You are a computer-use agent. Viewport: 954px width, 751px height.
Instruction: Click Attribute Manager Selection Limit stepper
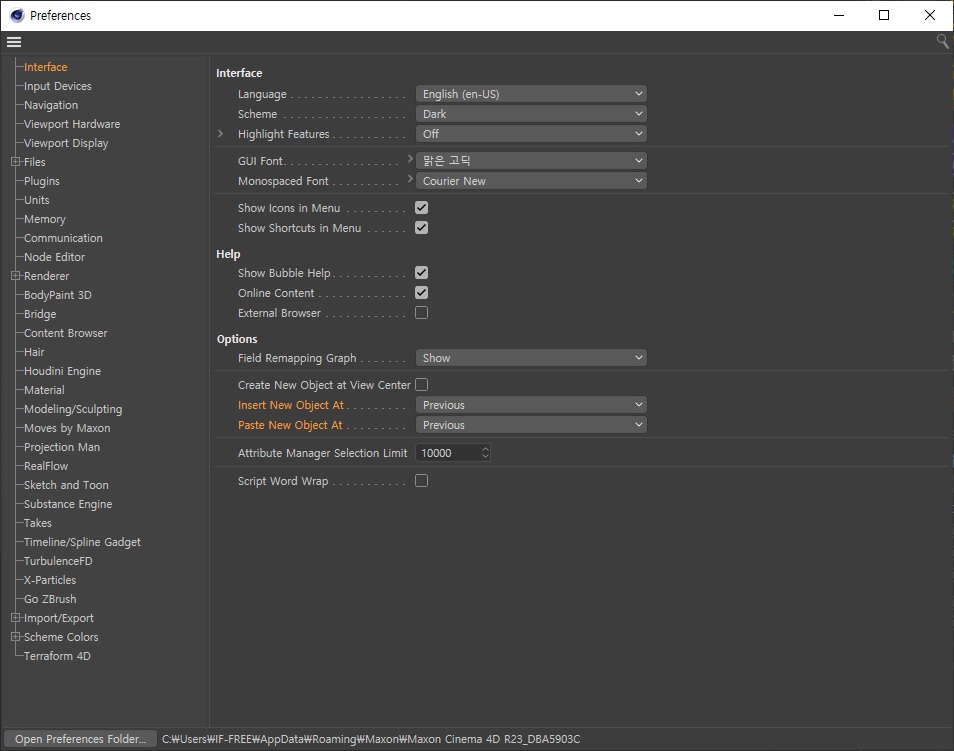[485, 453]
